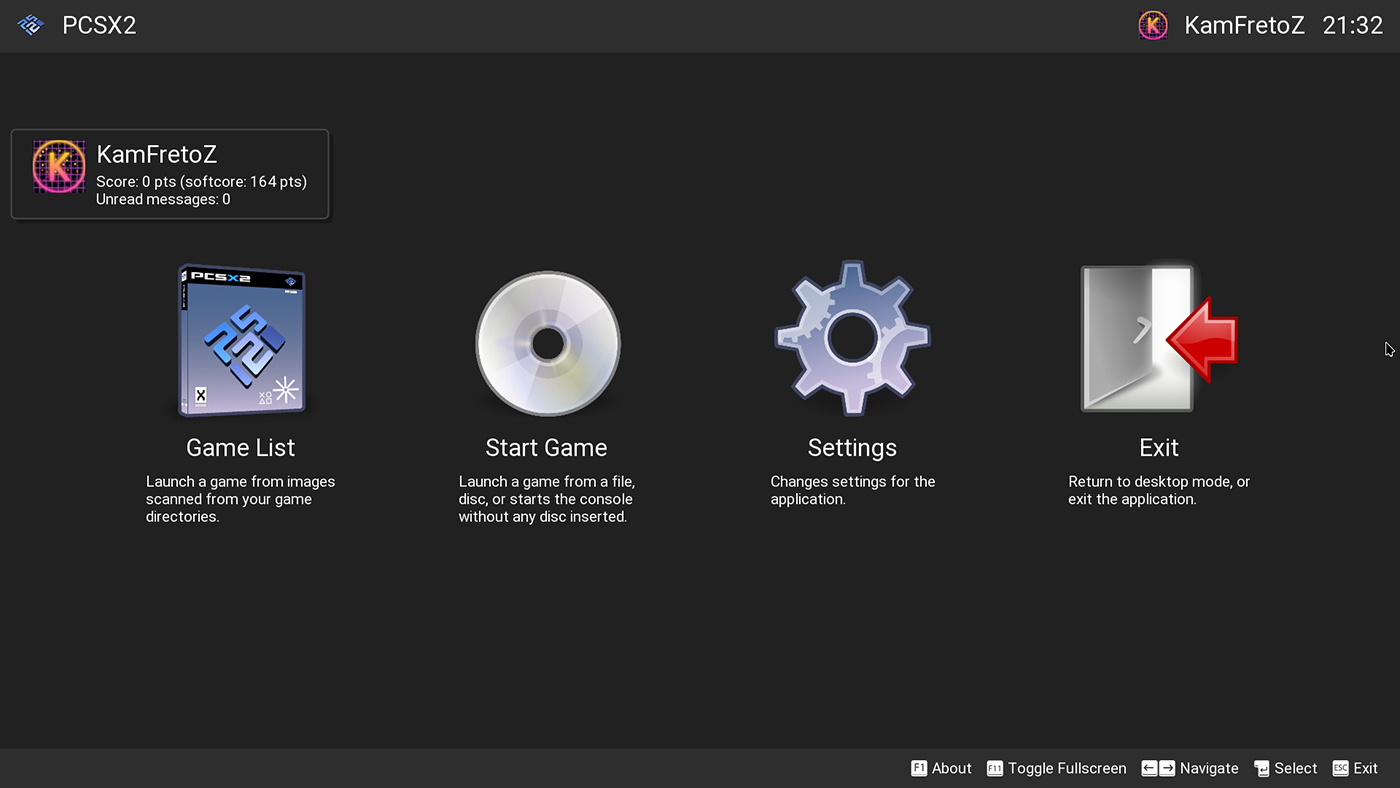Open Settings via the gear icon
Viewport: 1400px width, 788px height.
[852, 339]
